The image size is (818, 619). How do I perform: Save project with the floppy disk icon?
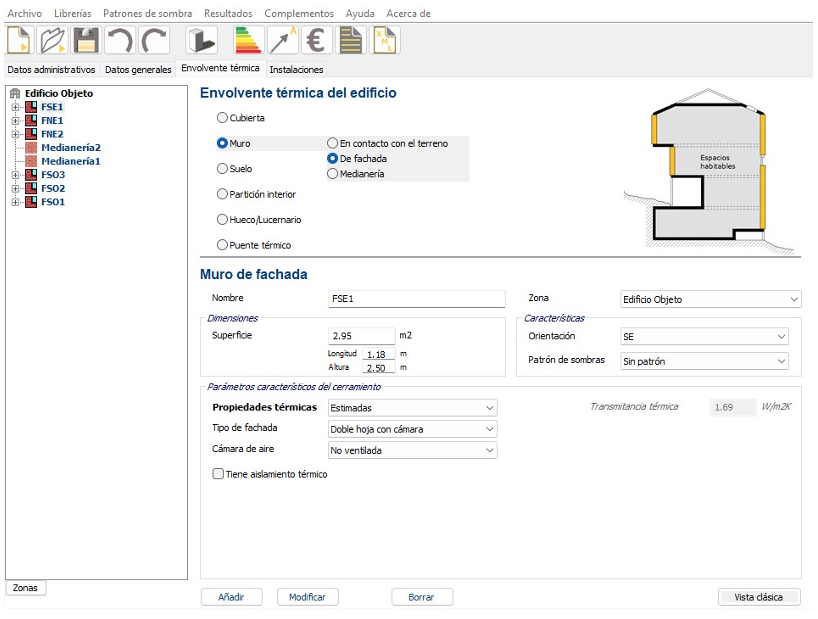[86, 41]
